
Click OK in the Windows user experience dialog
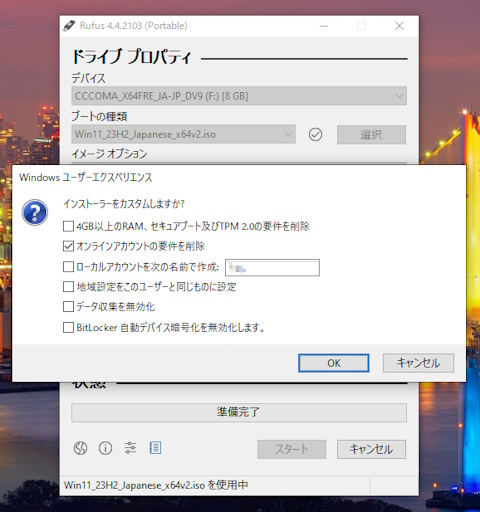coord(334,363)
